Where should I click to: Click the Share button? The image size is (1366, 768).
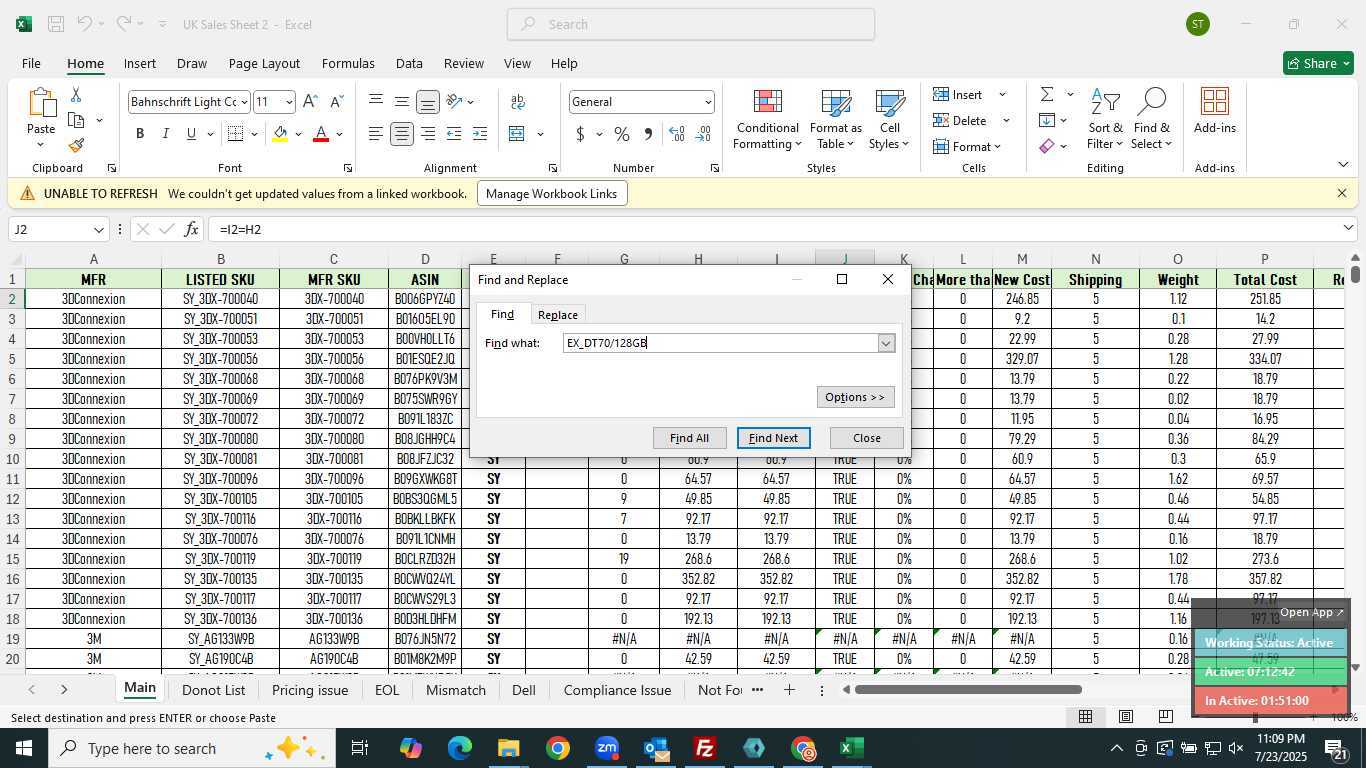(1318, 63)
